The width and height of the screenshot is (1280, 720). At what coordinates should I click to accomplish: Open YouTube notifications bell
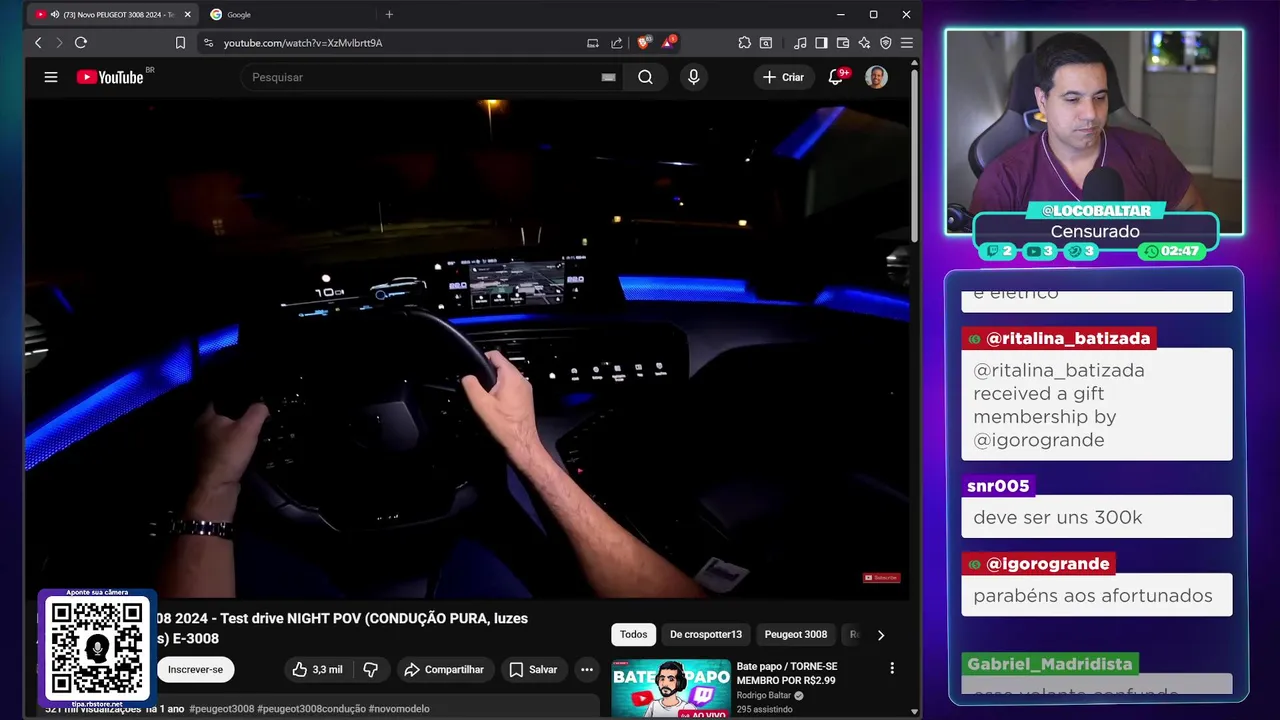[836, 77]
